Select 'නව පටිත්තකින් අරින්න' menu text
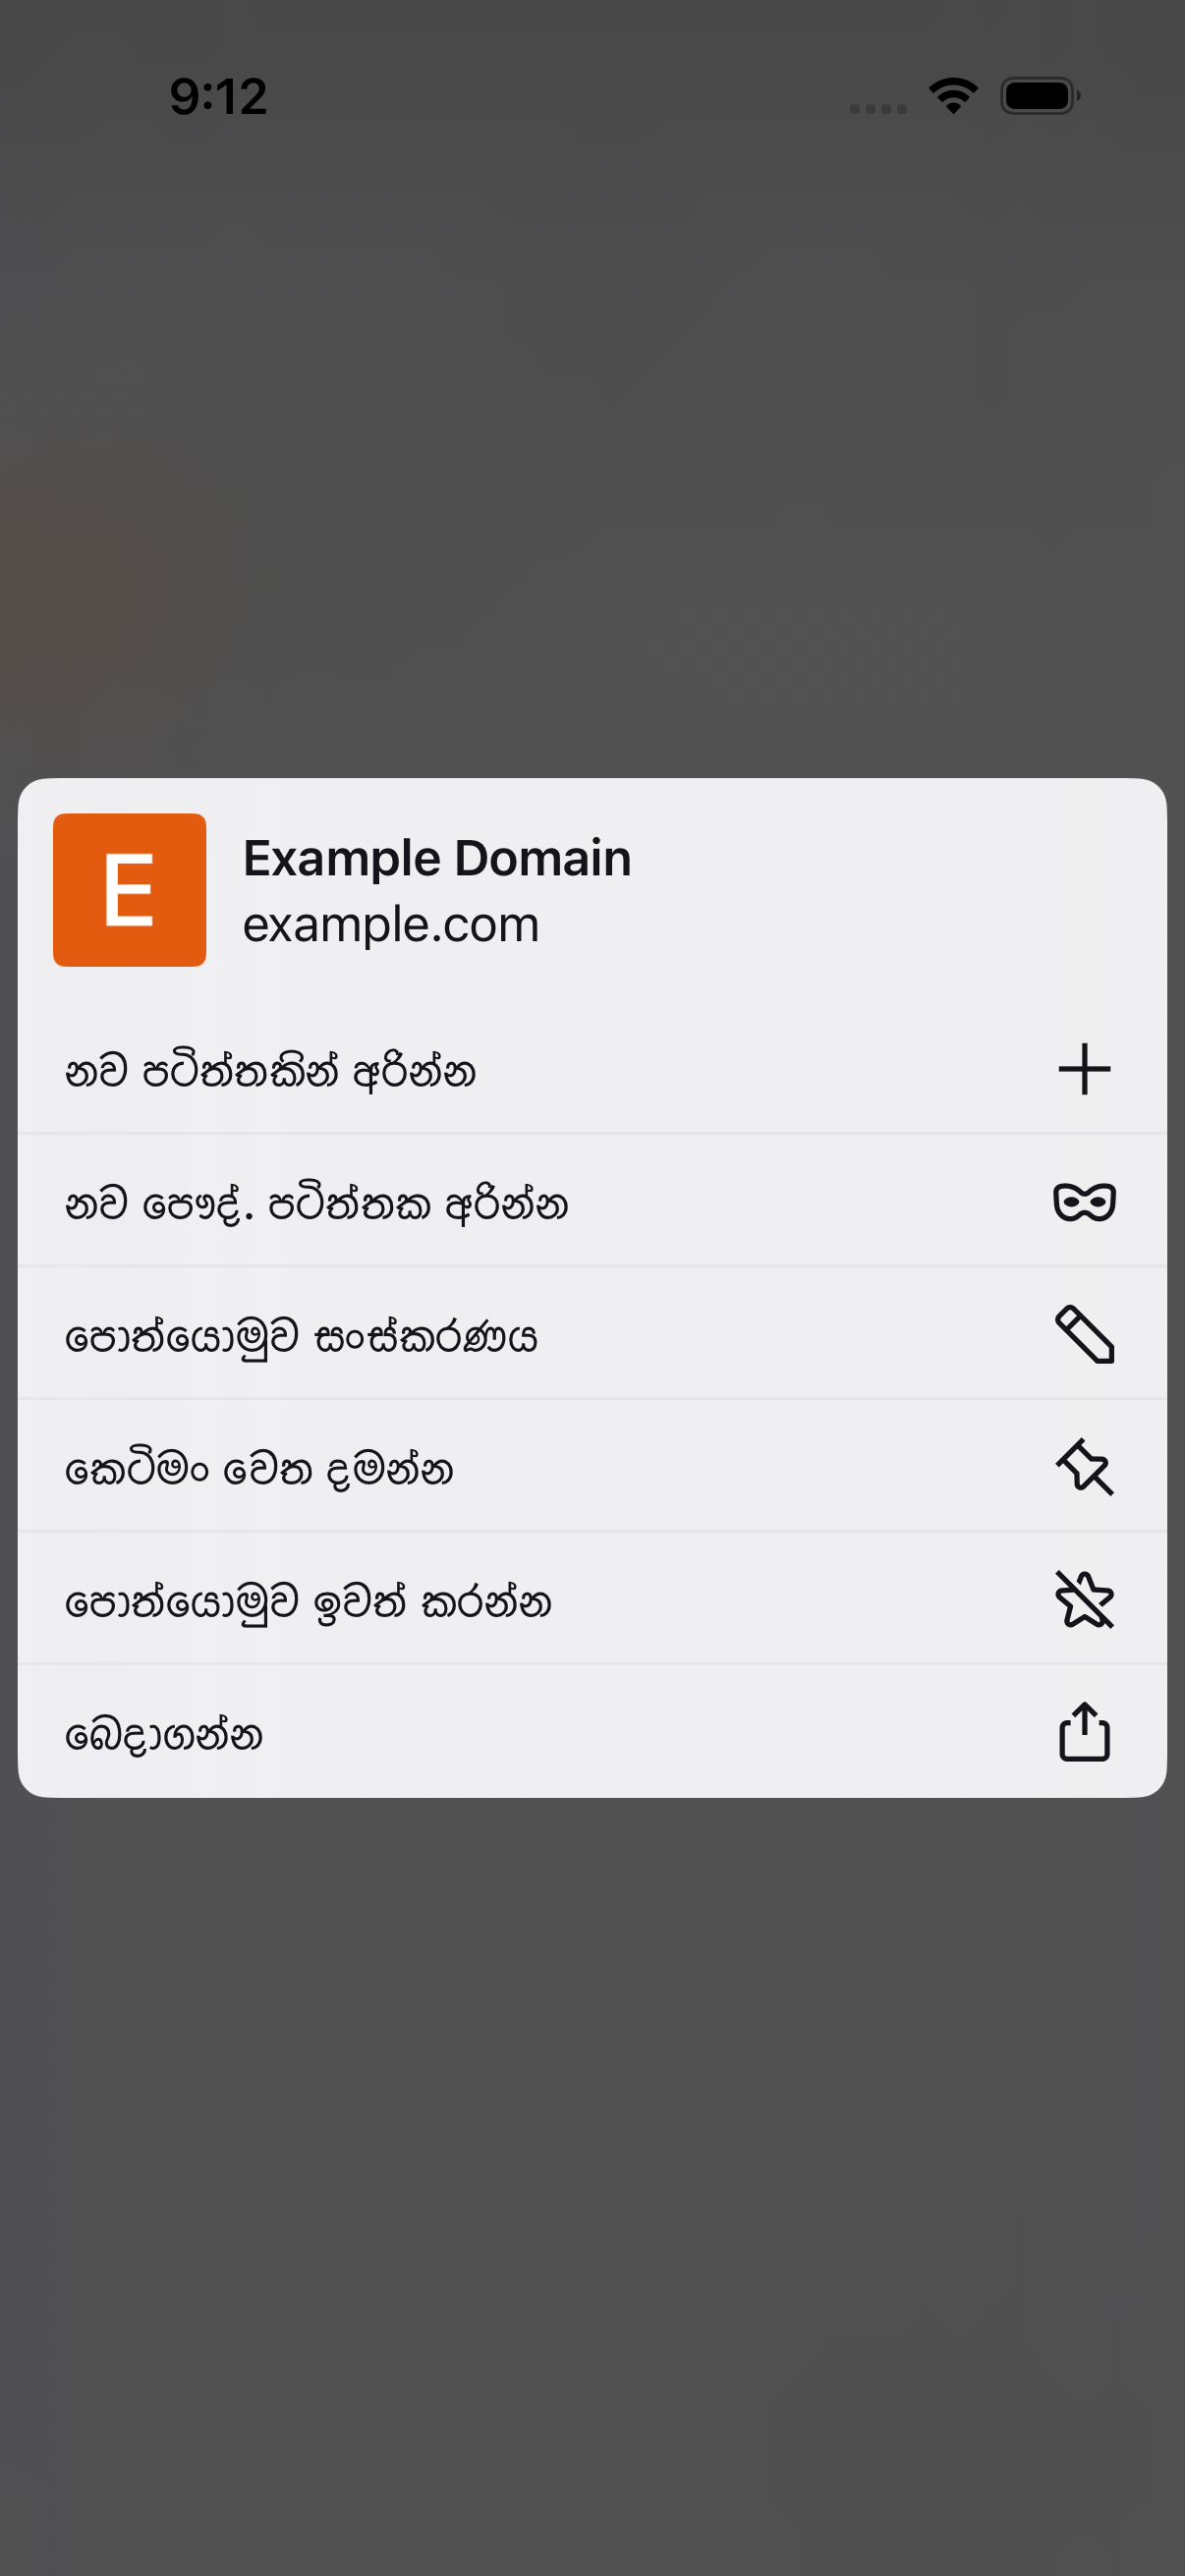This screenshot has height=2576, width=1185. (270, 1071)
